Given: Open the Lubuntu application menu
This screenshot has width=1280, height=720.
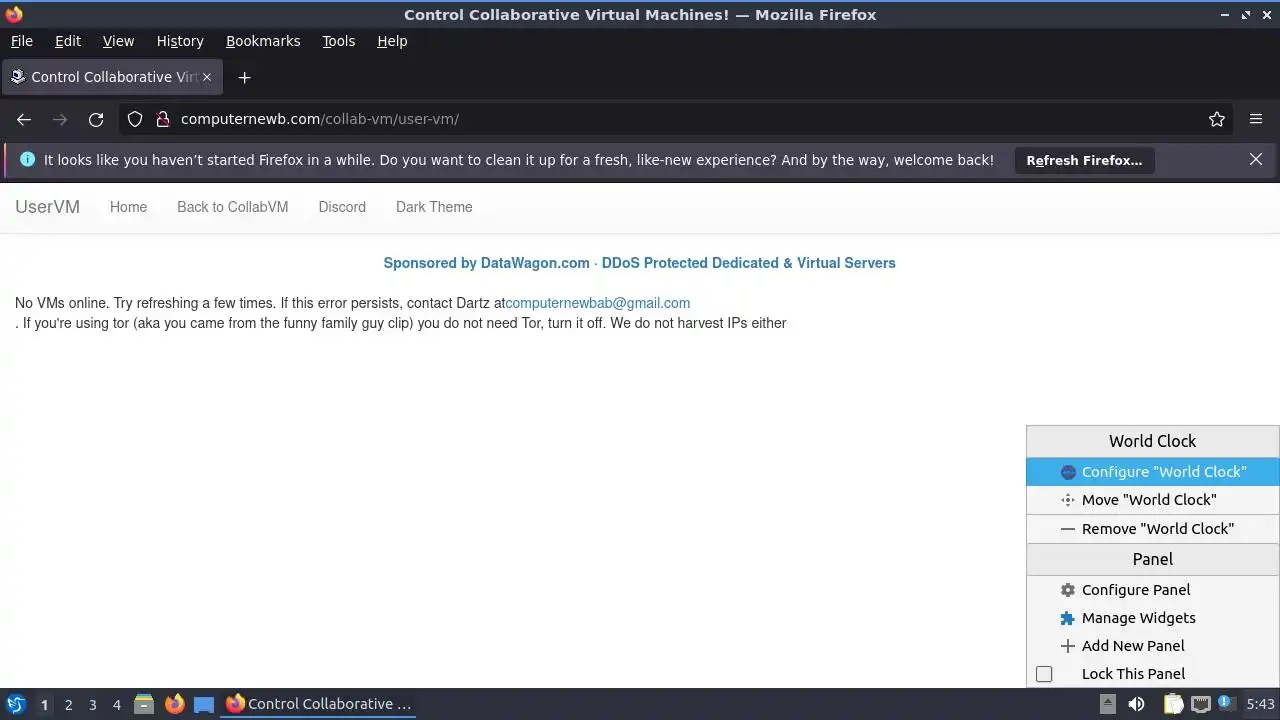Looking at the screenshot, I should click(x=16, y=704).
